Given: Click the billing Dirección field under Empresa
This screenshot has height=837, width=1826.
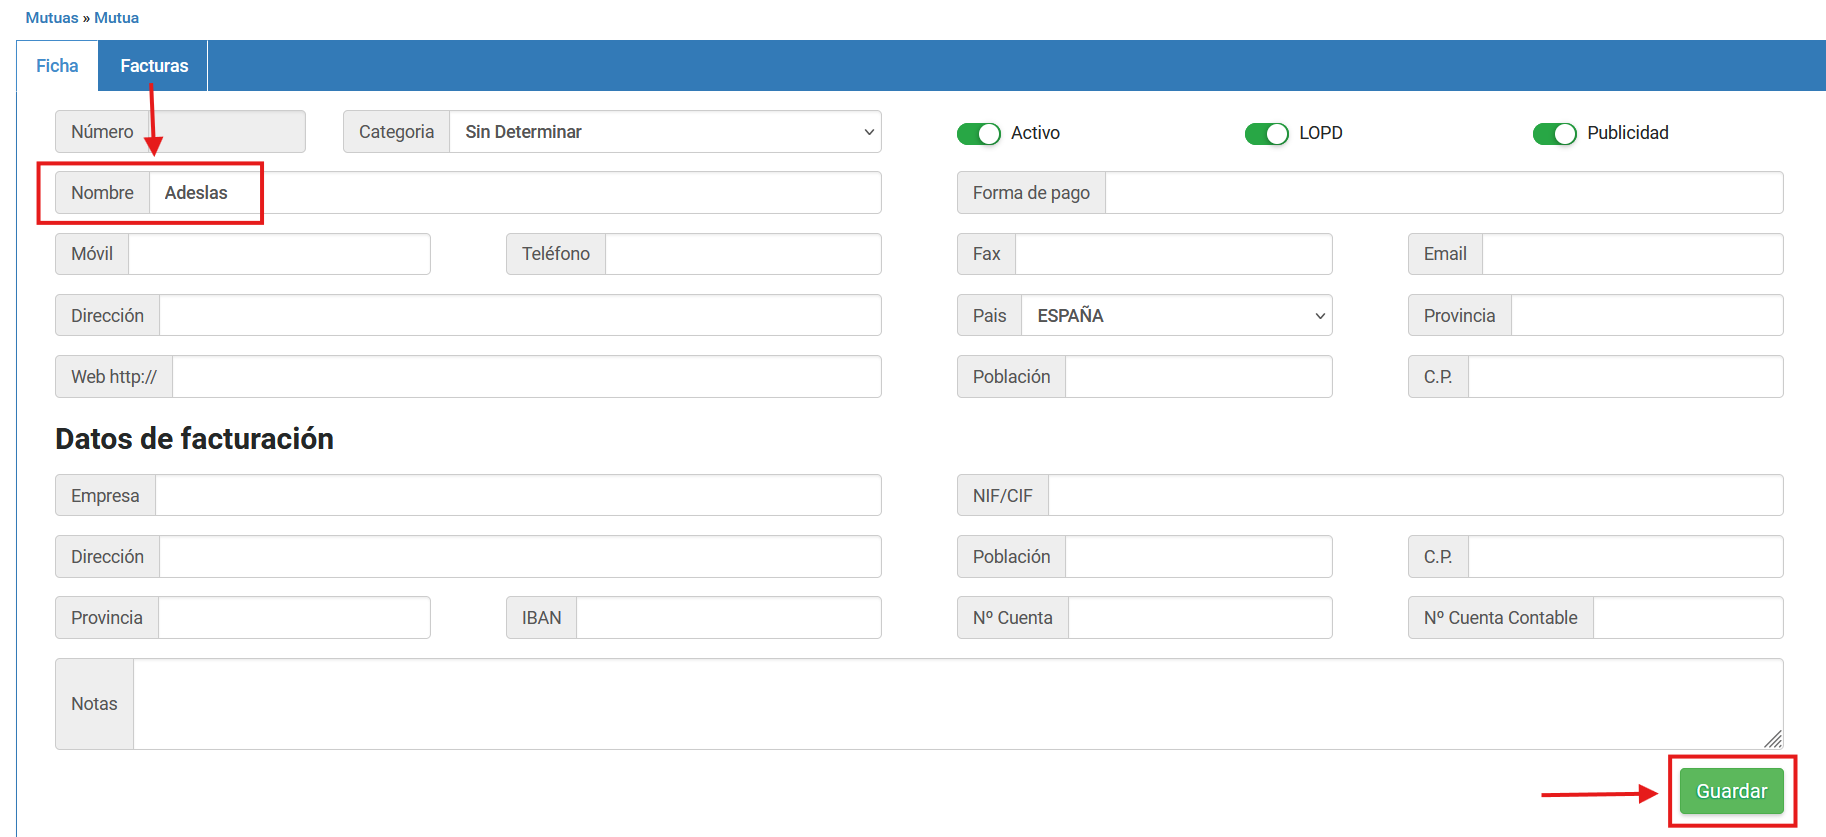Looking at the screenshot, I should tap(520, 557).
